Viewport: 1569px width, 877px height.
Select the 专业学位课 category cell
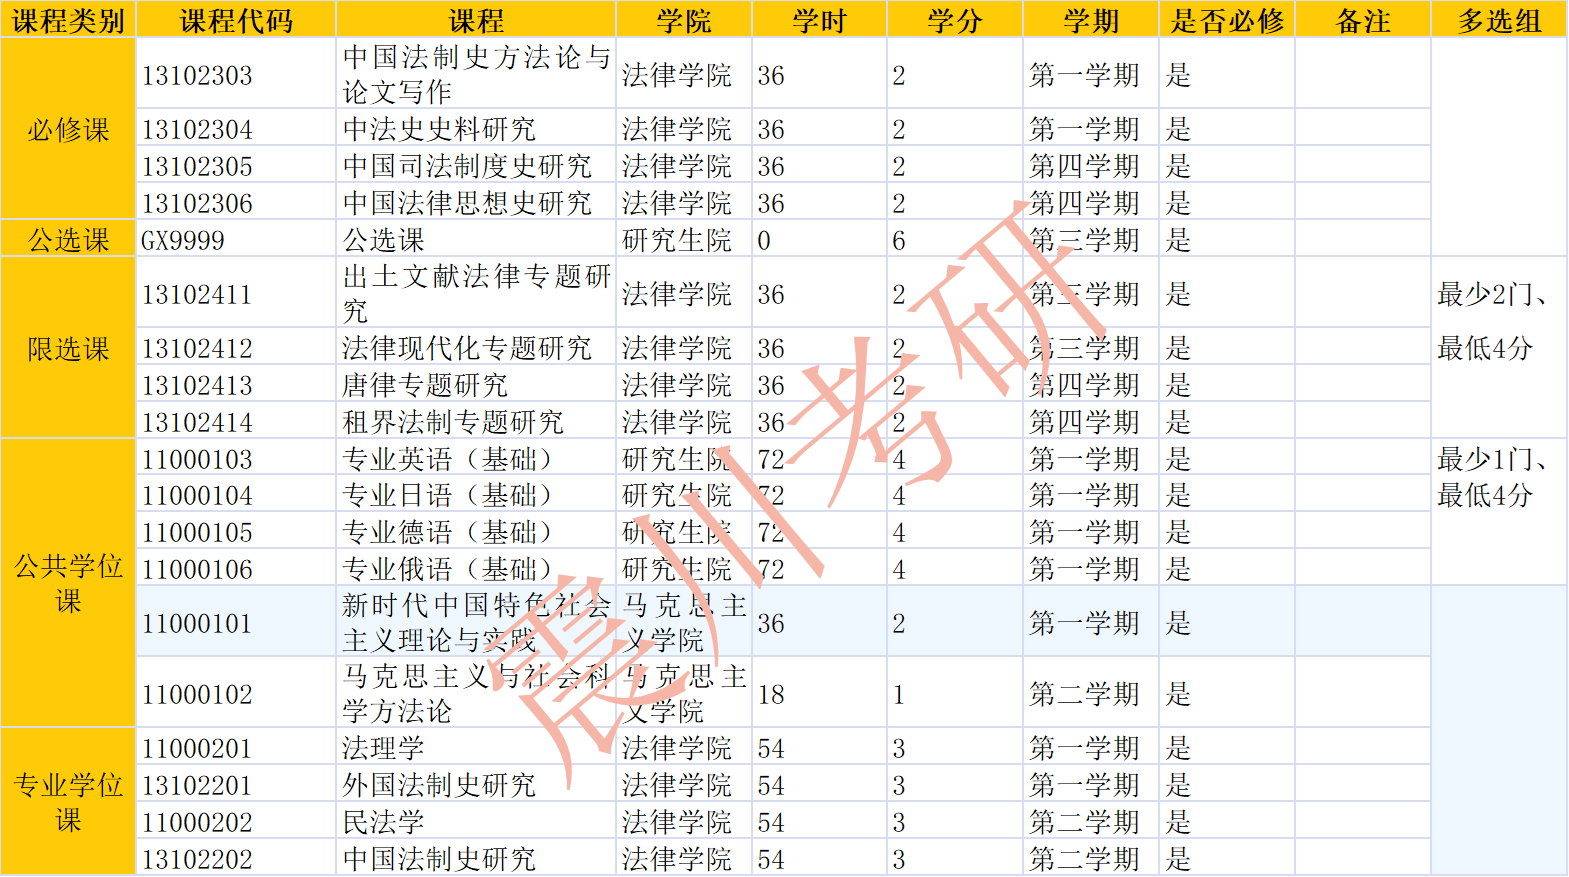point(68,803)
